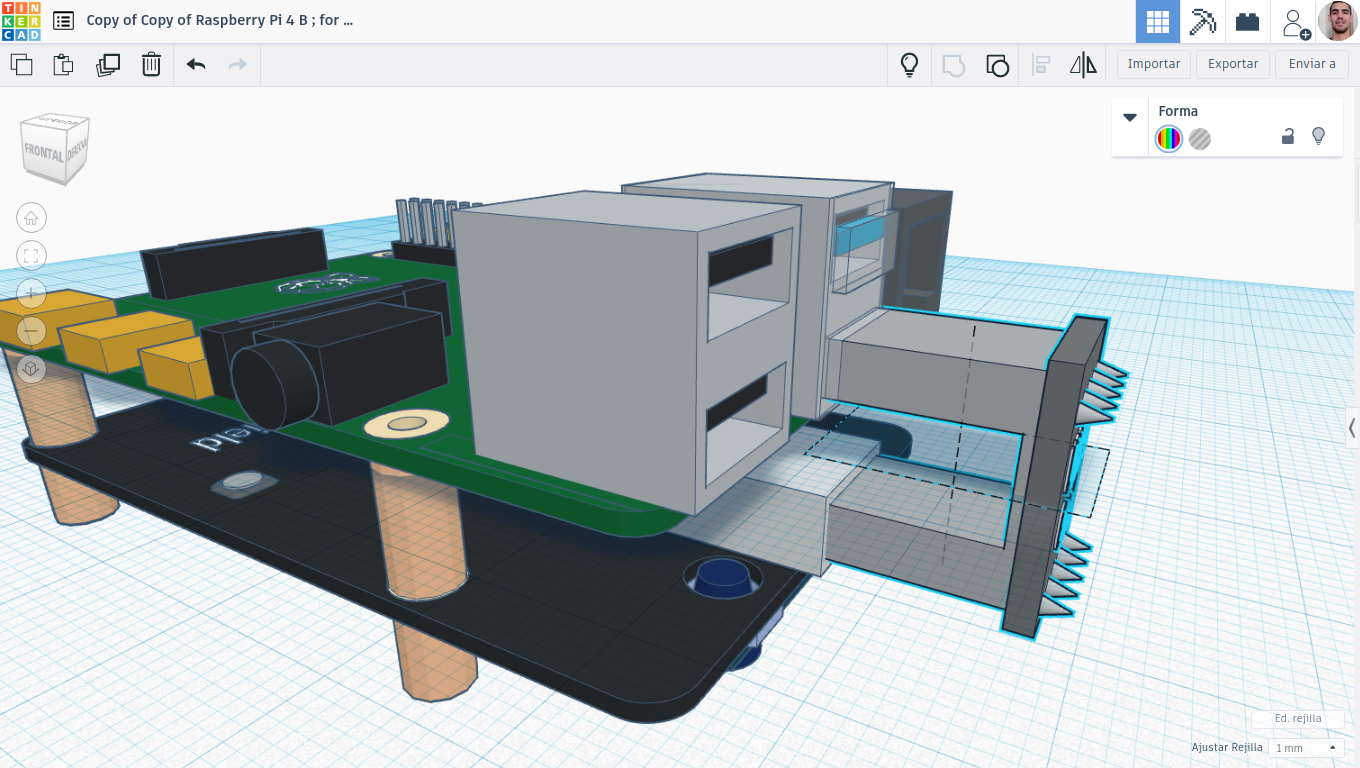This screenshot has height=768, width=1360.
Task: Click the Importar button
Action: 1154,64
